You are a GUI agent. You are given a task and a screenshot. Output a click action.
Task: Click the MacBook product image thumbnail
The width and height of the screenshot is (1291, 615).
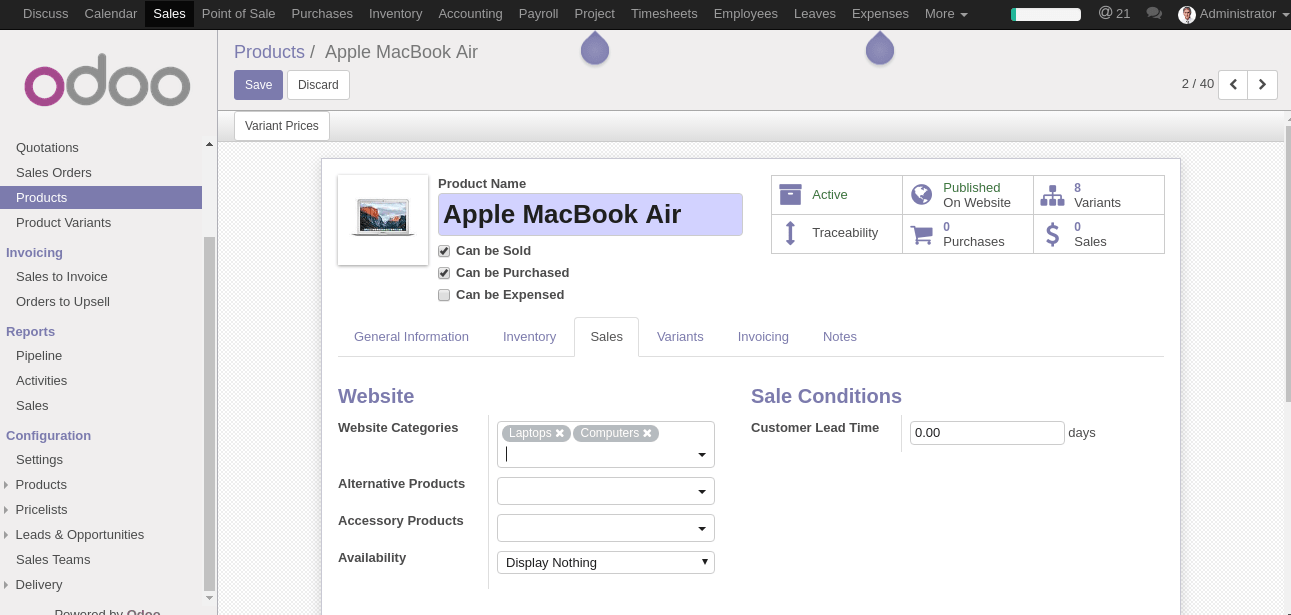(x=383, y=220)
